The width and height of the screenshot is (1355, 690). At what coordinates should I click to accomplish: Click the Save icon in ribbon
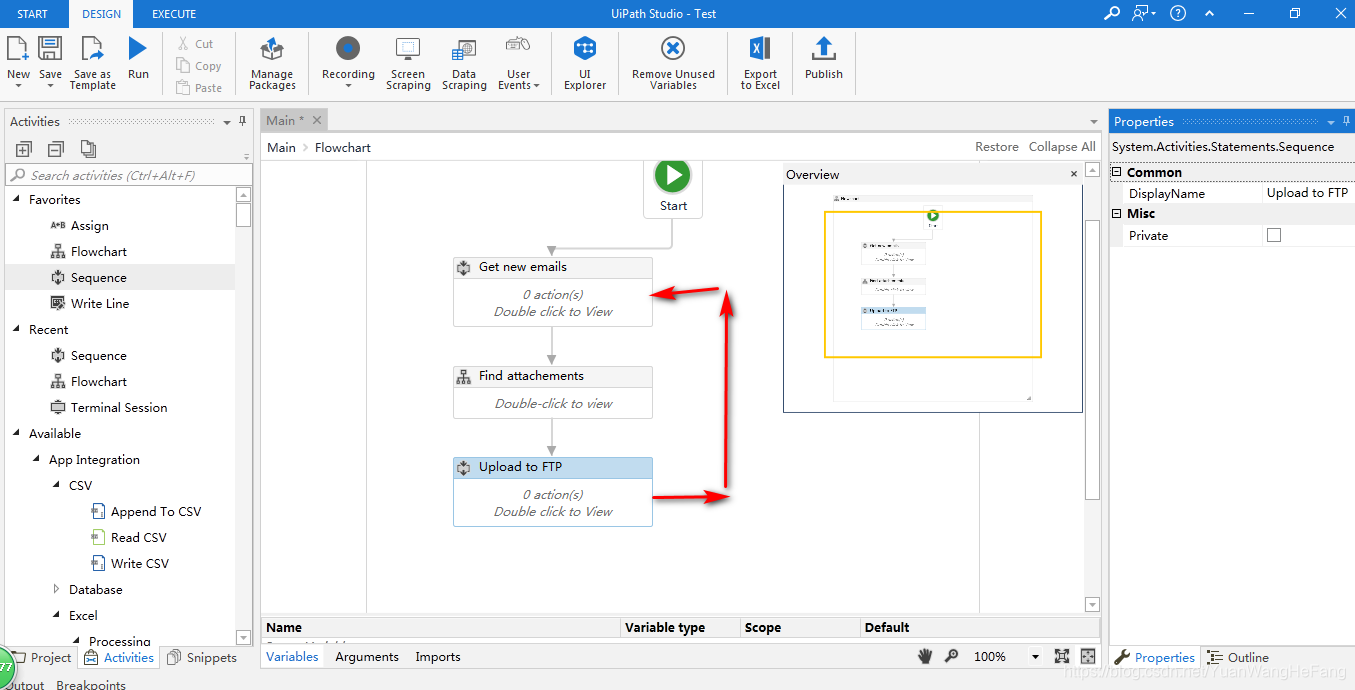(50, 48)
